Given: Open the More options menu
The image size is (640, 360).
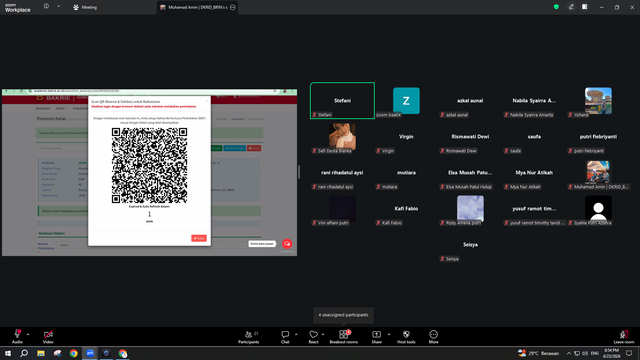Looking at the screenshot, I should tap(433, 337).
